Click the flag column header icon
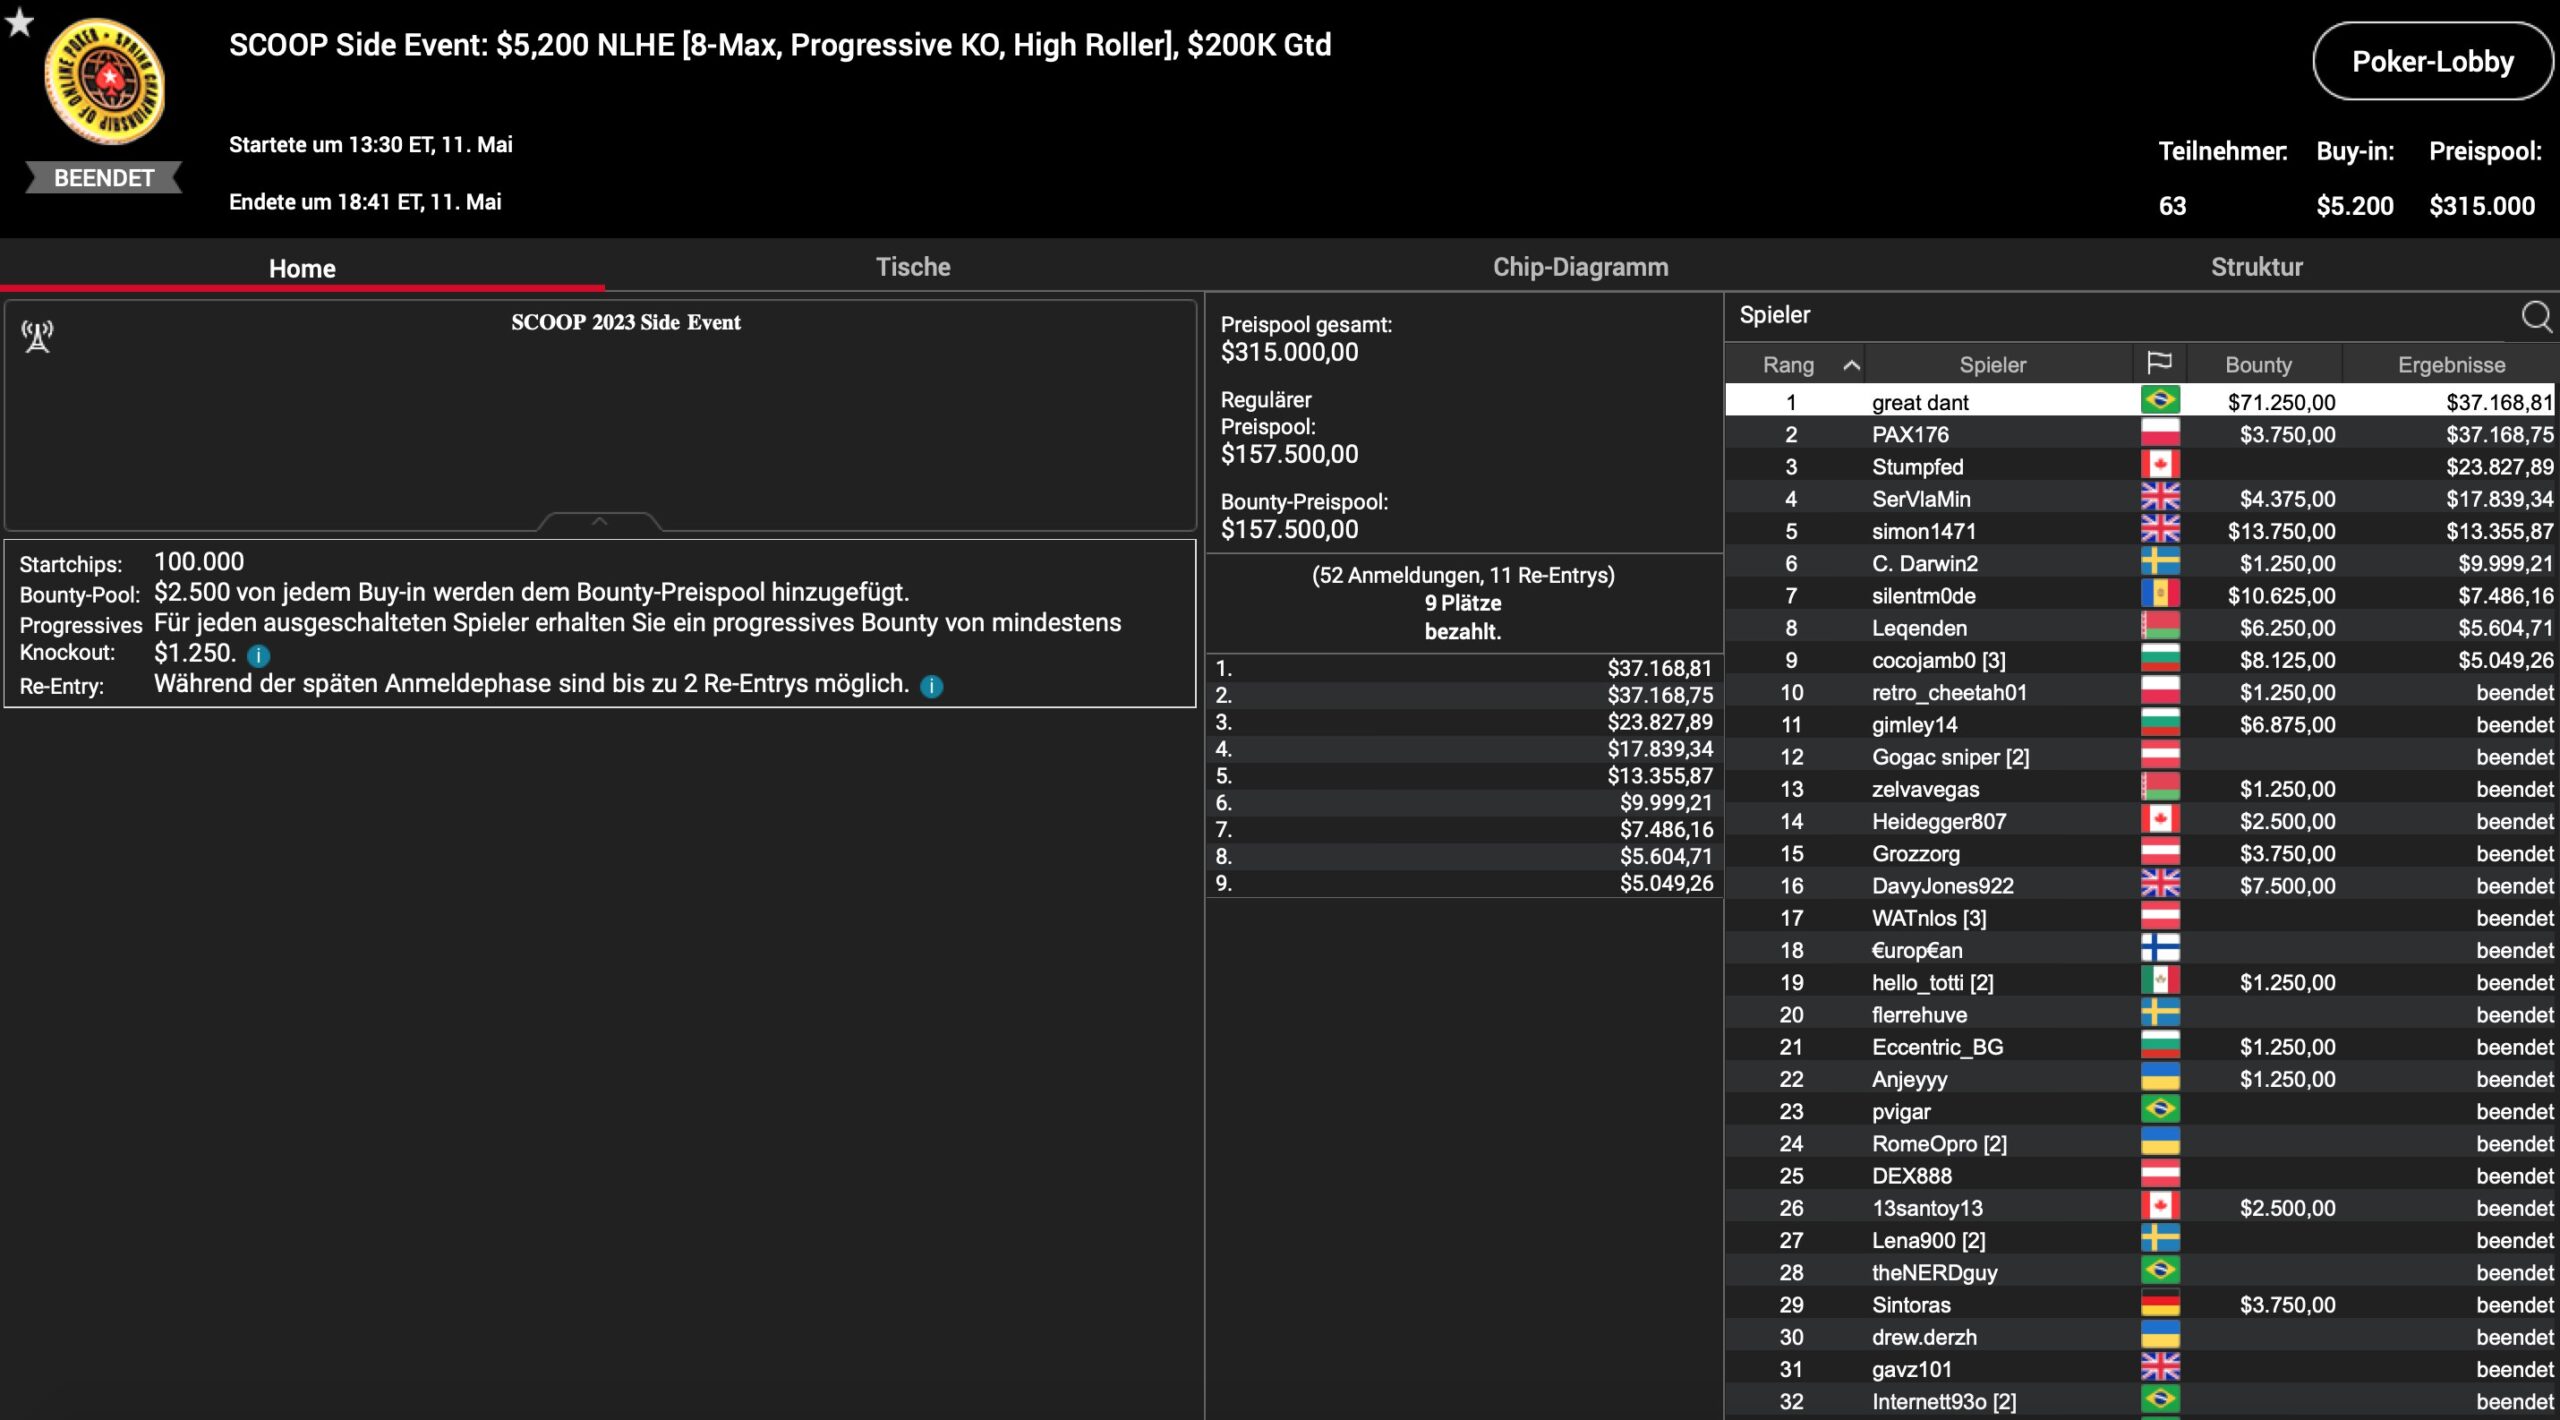Screen dimensions: 2560x1420 (2159, 363)
